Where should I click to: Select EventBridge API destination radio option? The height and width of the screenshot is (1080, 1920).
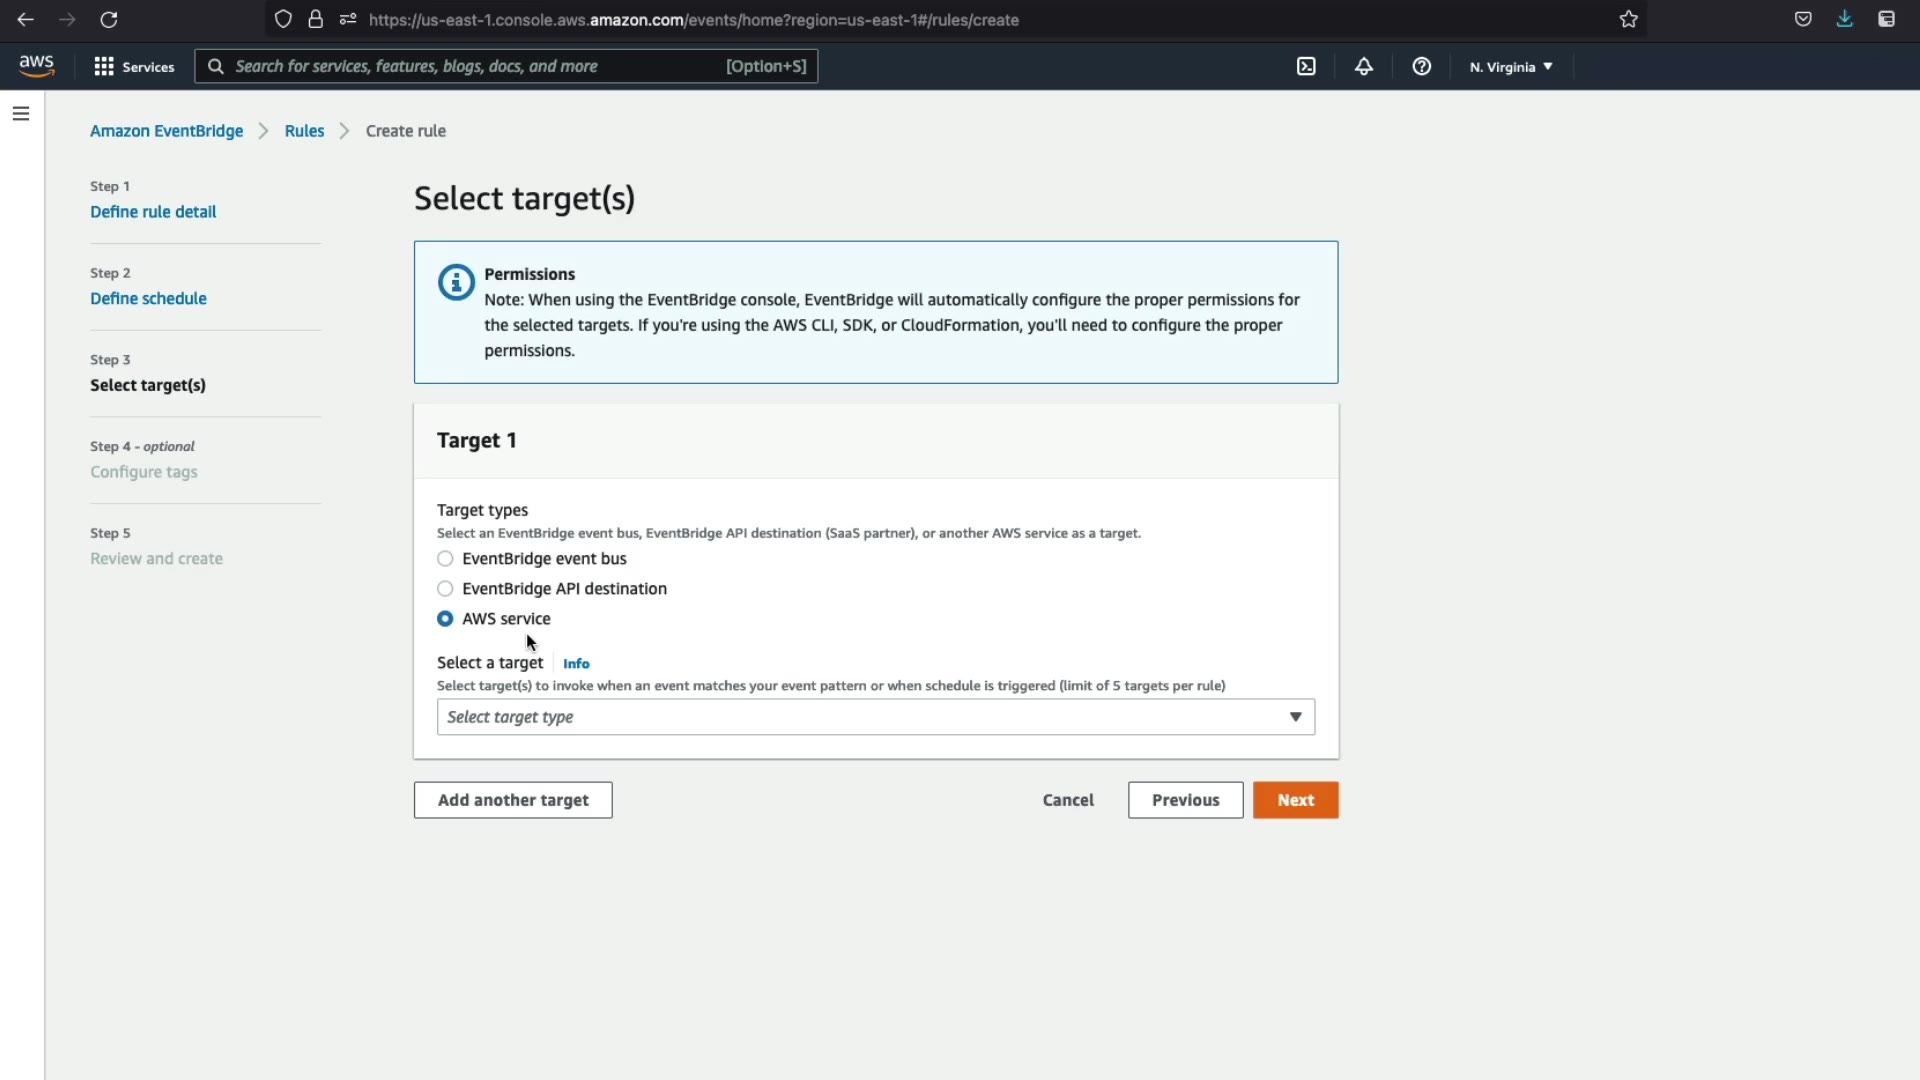pyautogui.click(x=445, y=589)
